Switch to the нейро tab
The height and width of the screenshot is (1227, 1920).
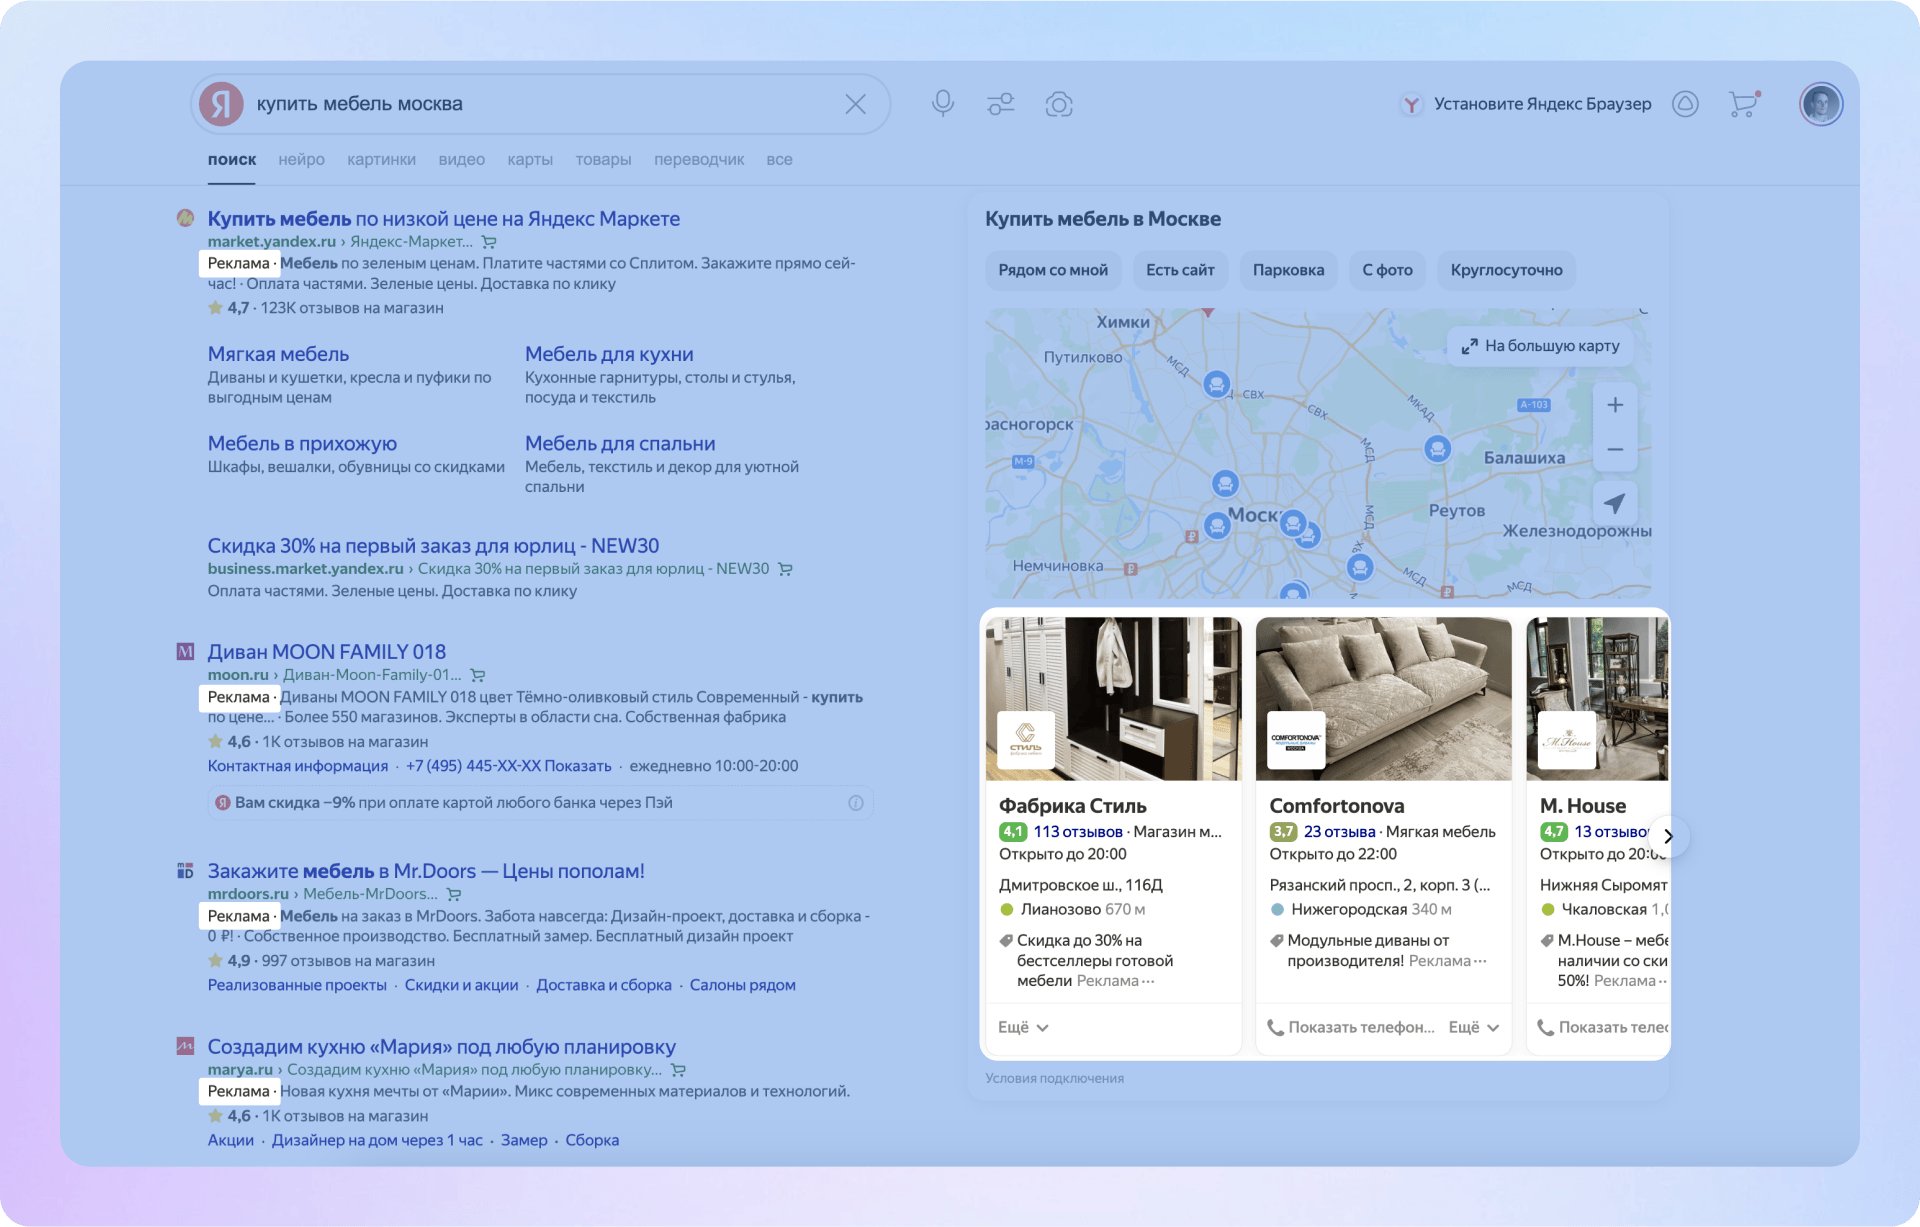pyautogui.click(x=301, y=159)
